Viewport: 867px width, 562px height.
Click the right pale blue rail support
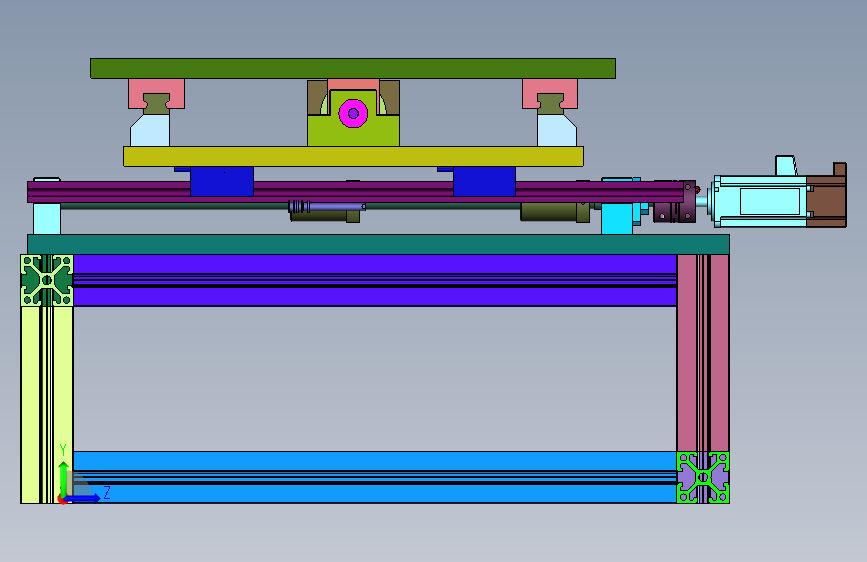point(557,131)
